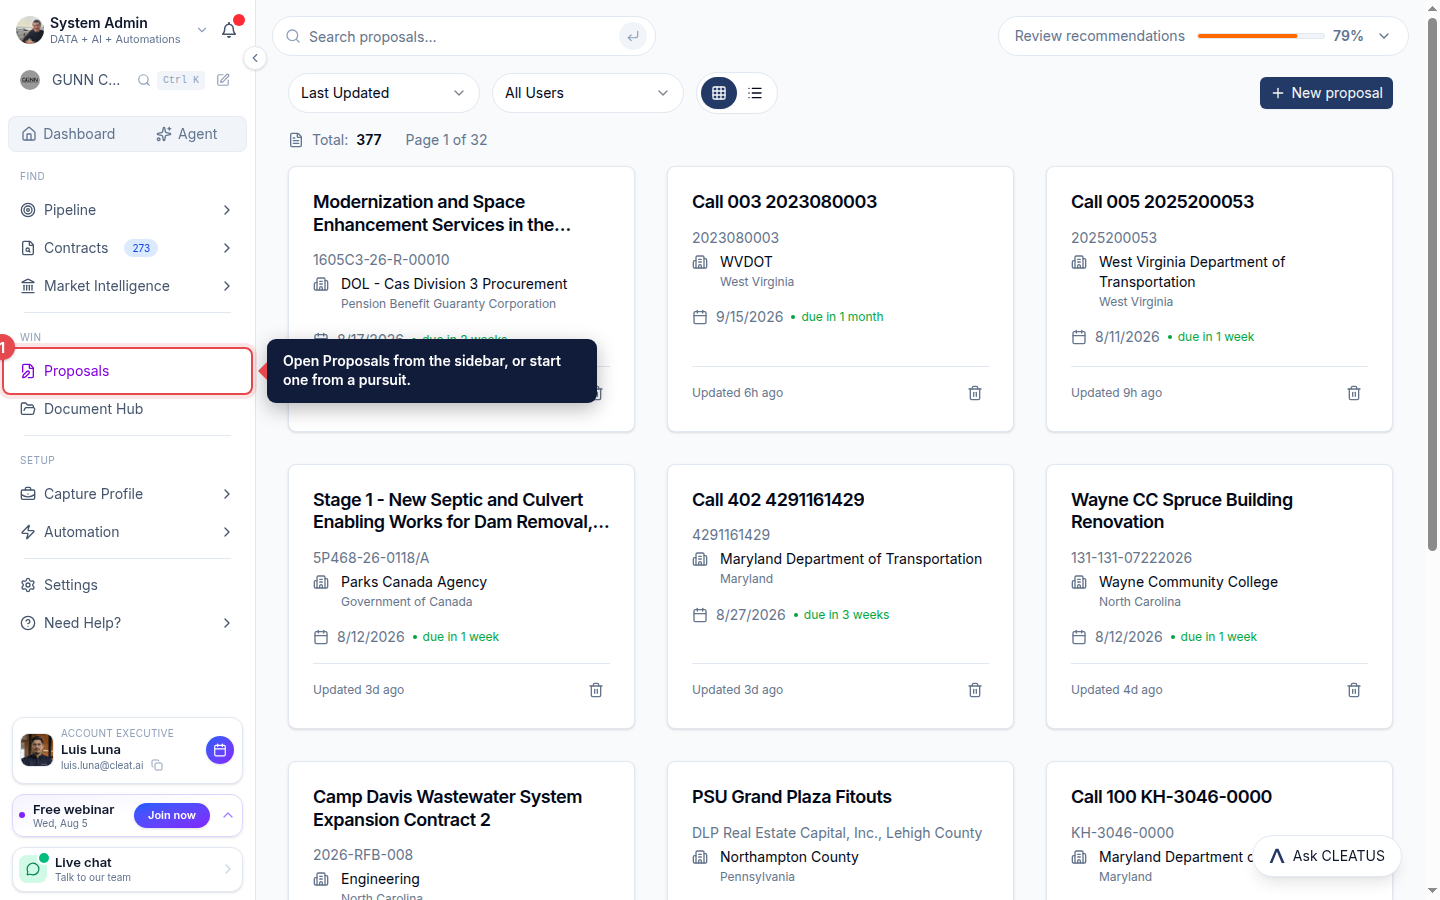Open Document Hub in the sidebar
This screenshot has width=1440, height=900.
click(127, 409)
